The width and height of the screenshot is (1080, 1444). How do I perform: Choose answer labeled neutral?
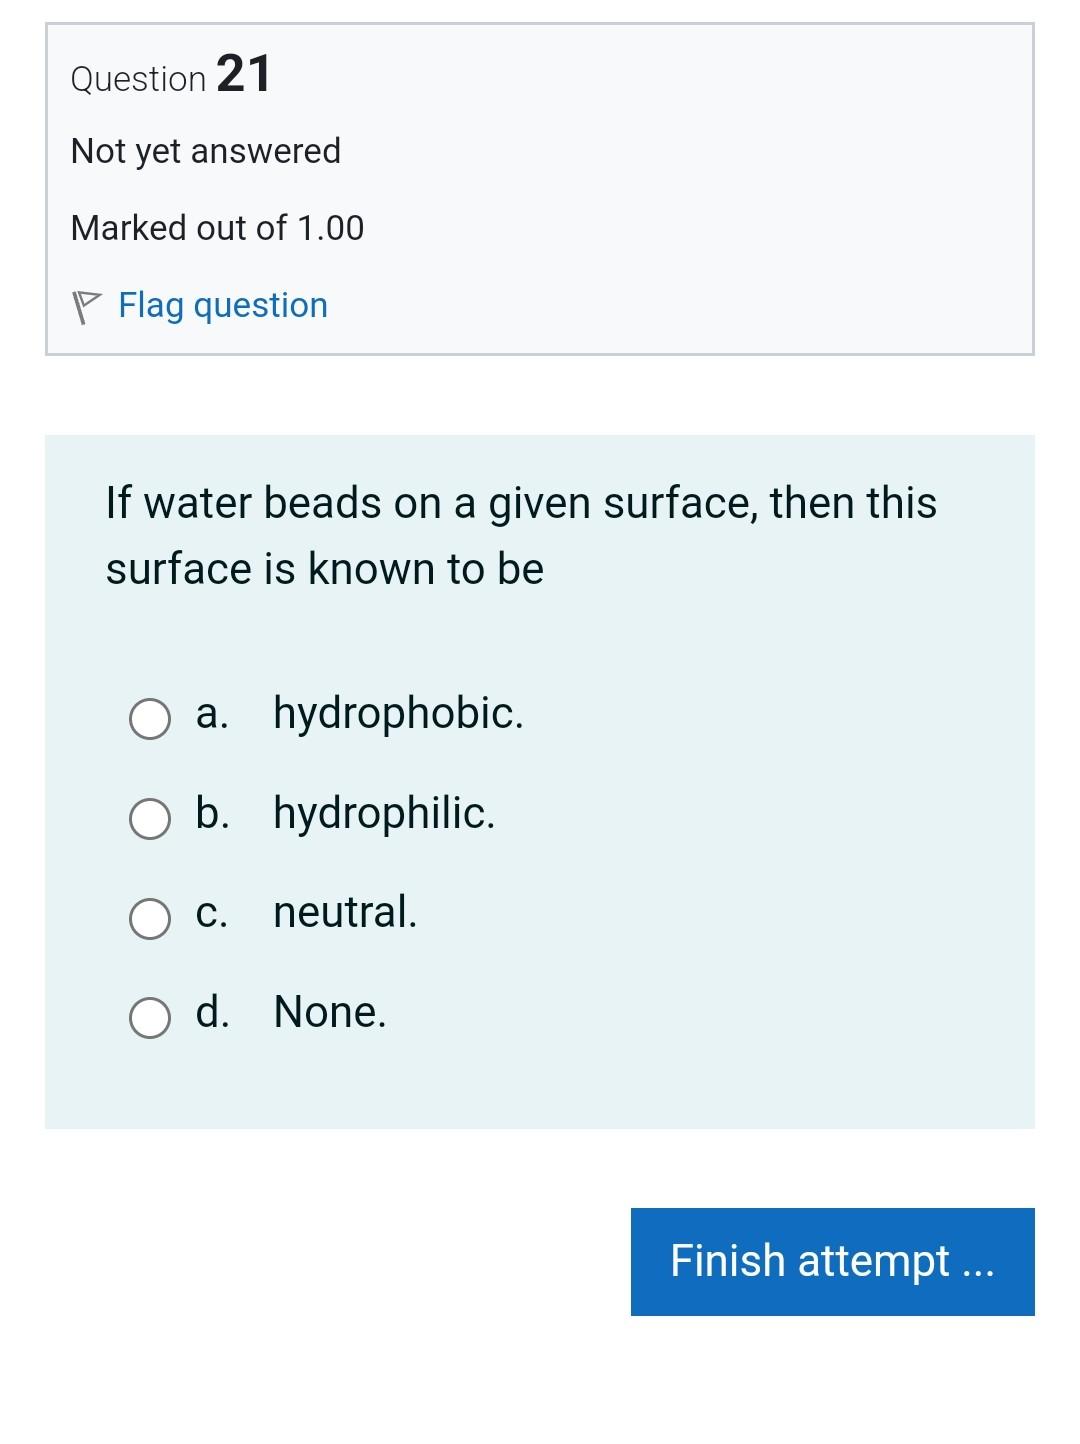(344, 911)
